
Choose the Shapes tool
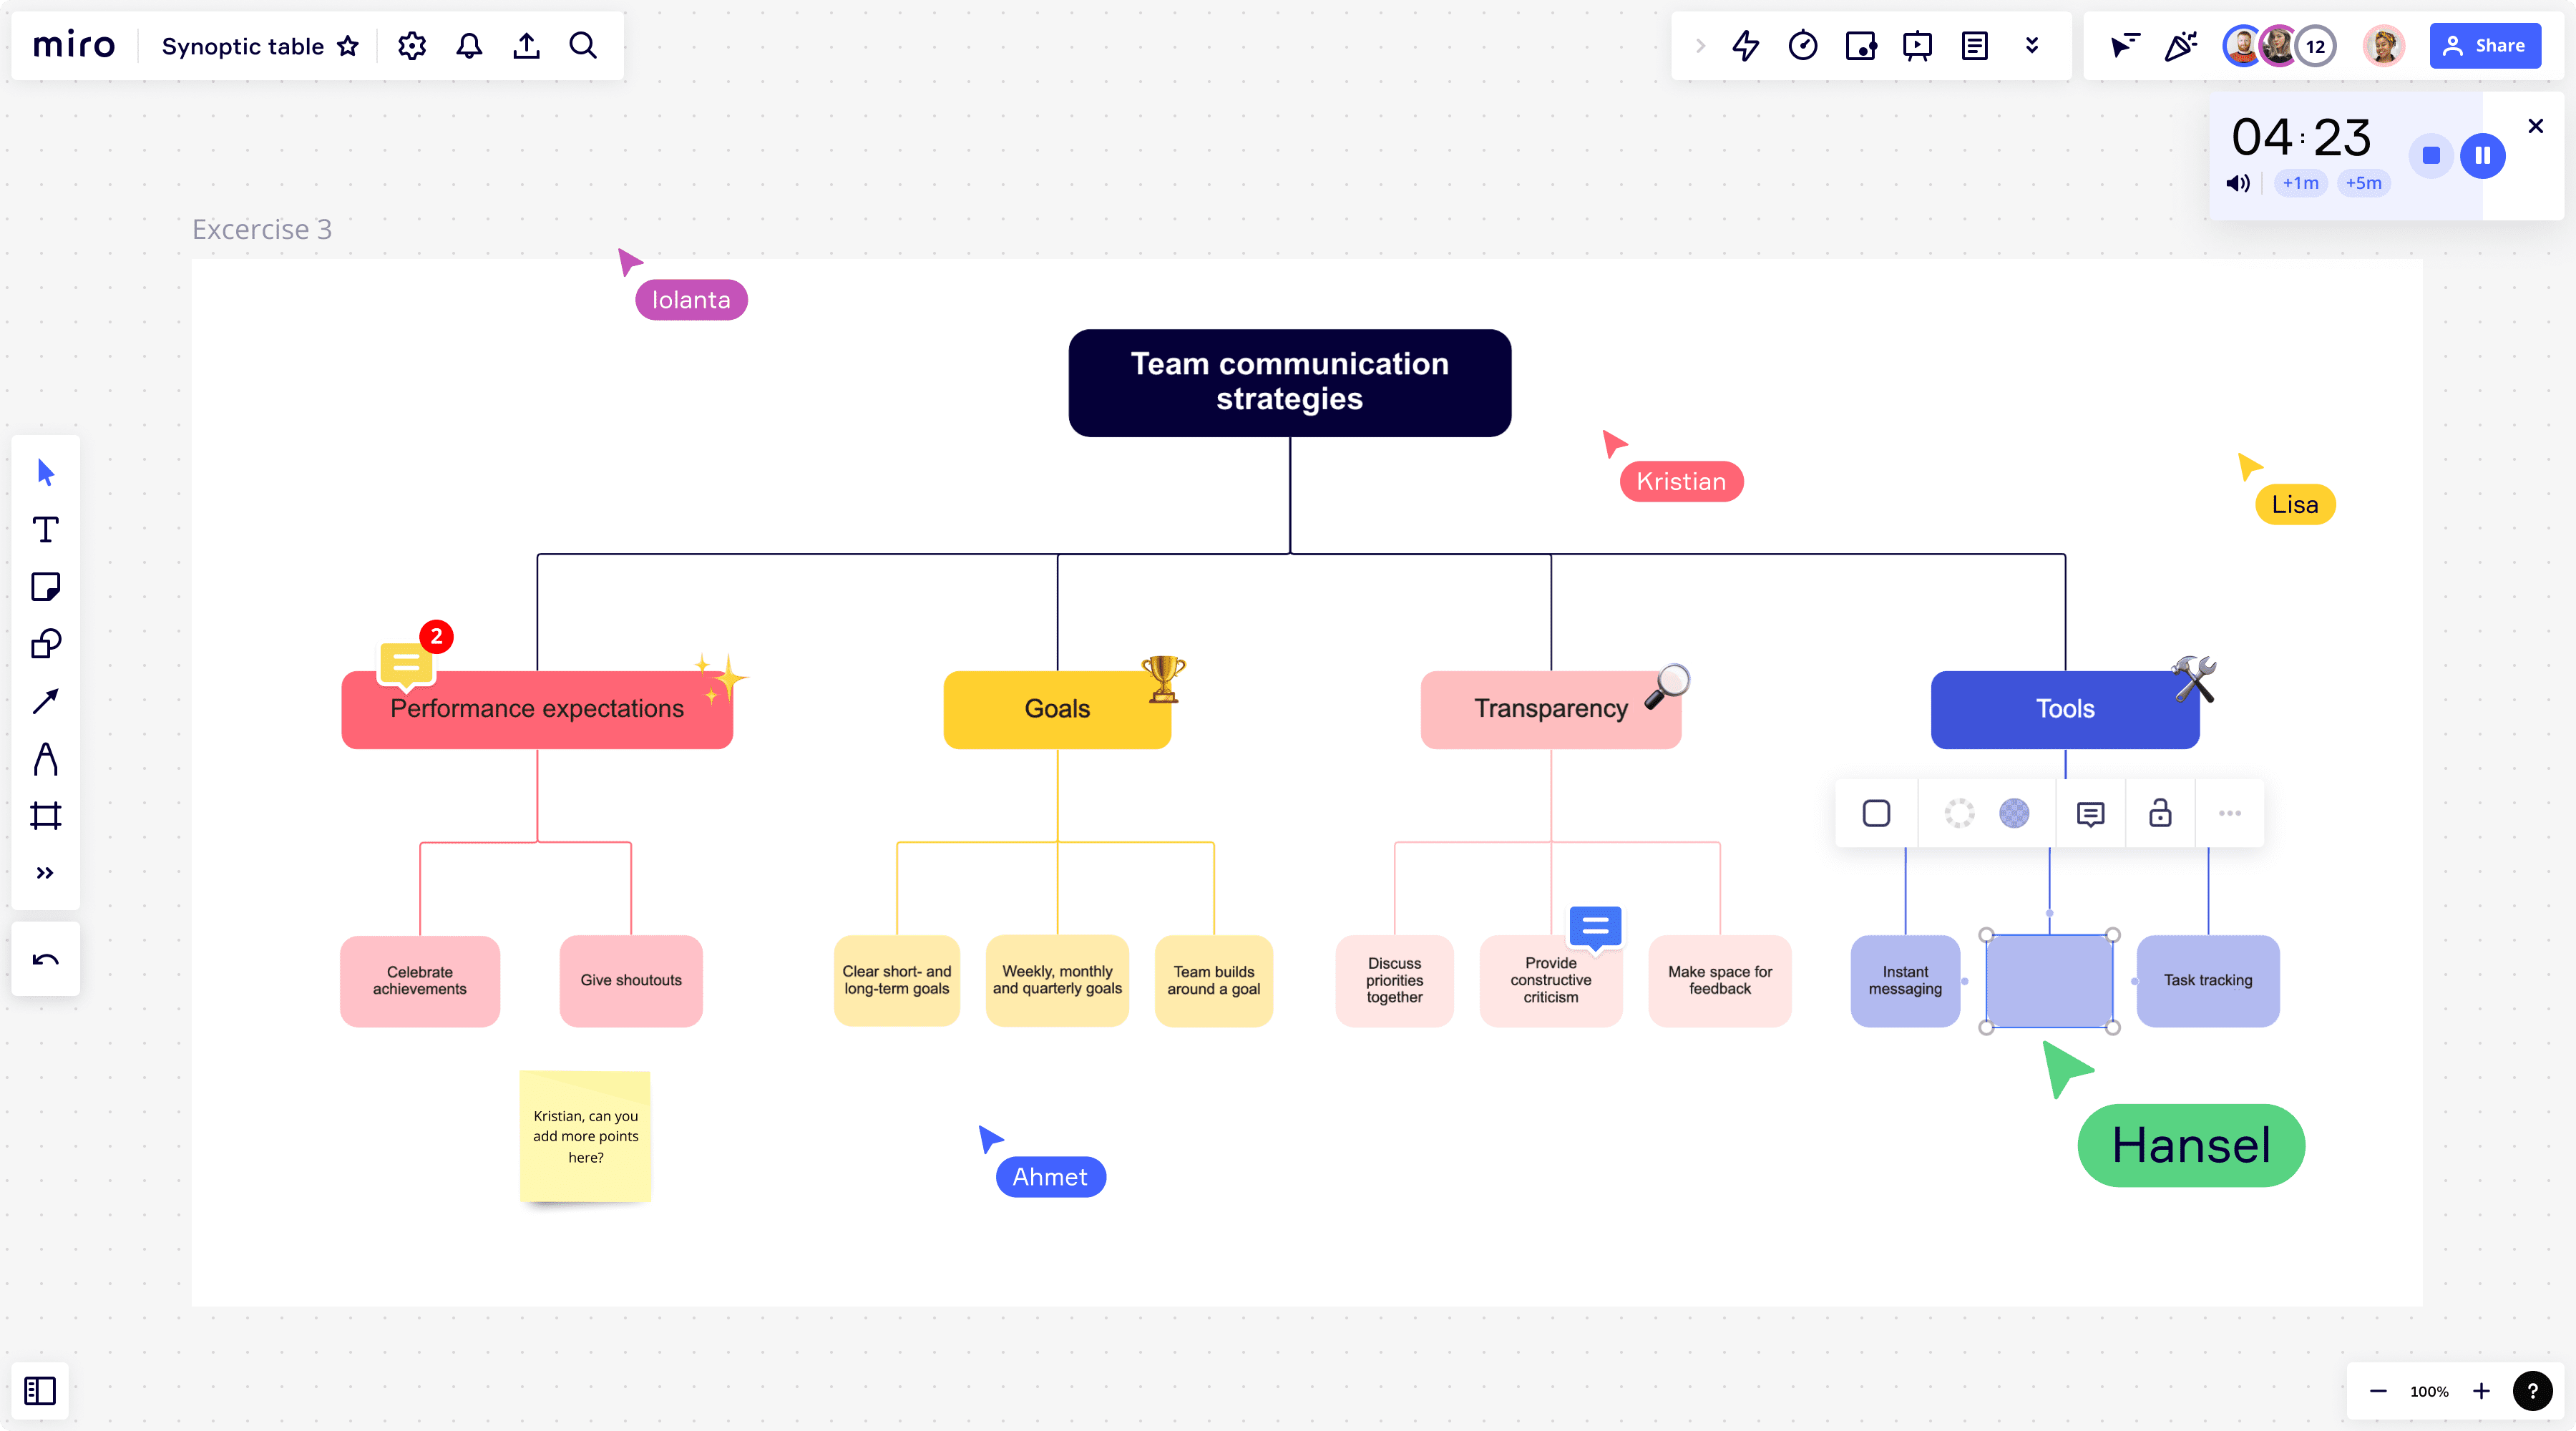45,644
